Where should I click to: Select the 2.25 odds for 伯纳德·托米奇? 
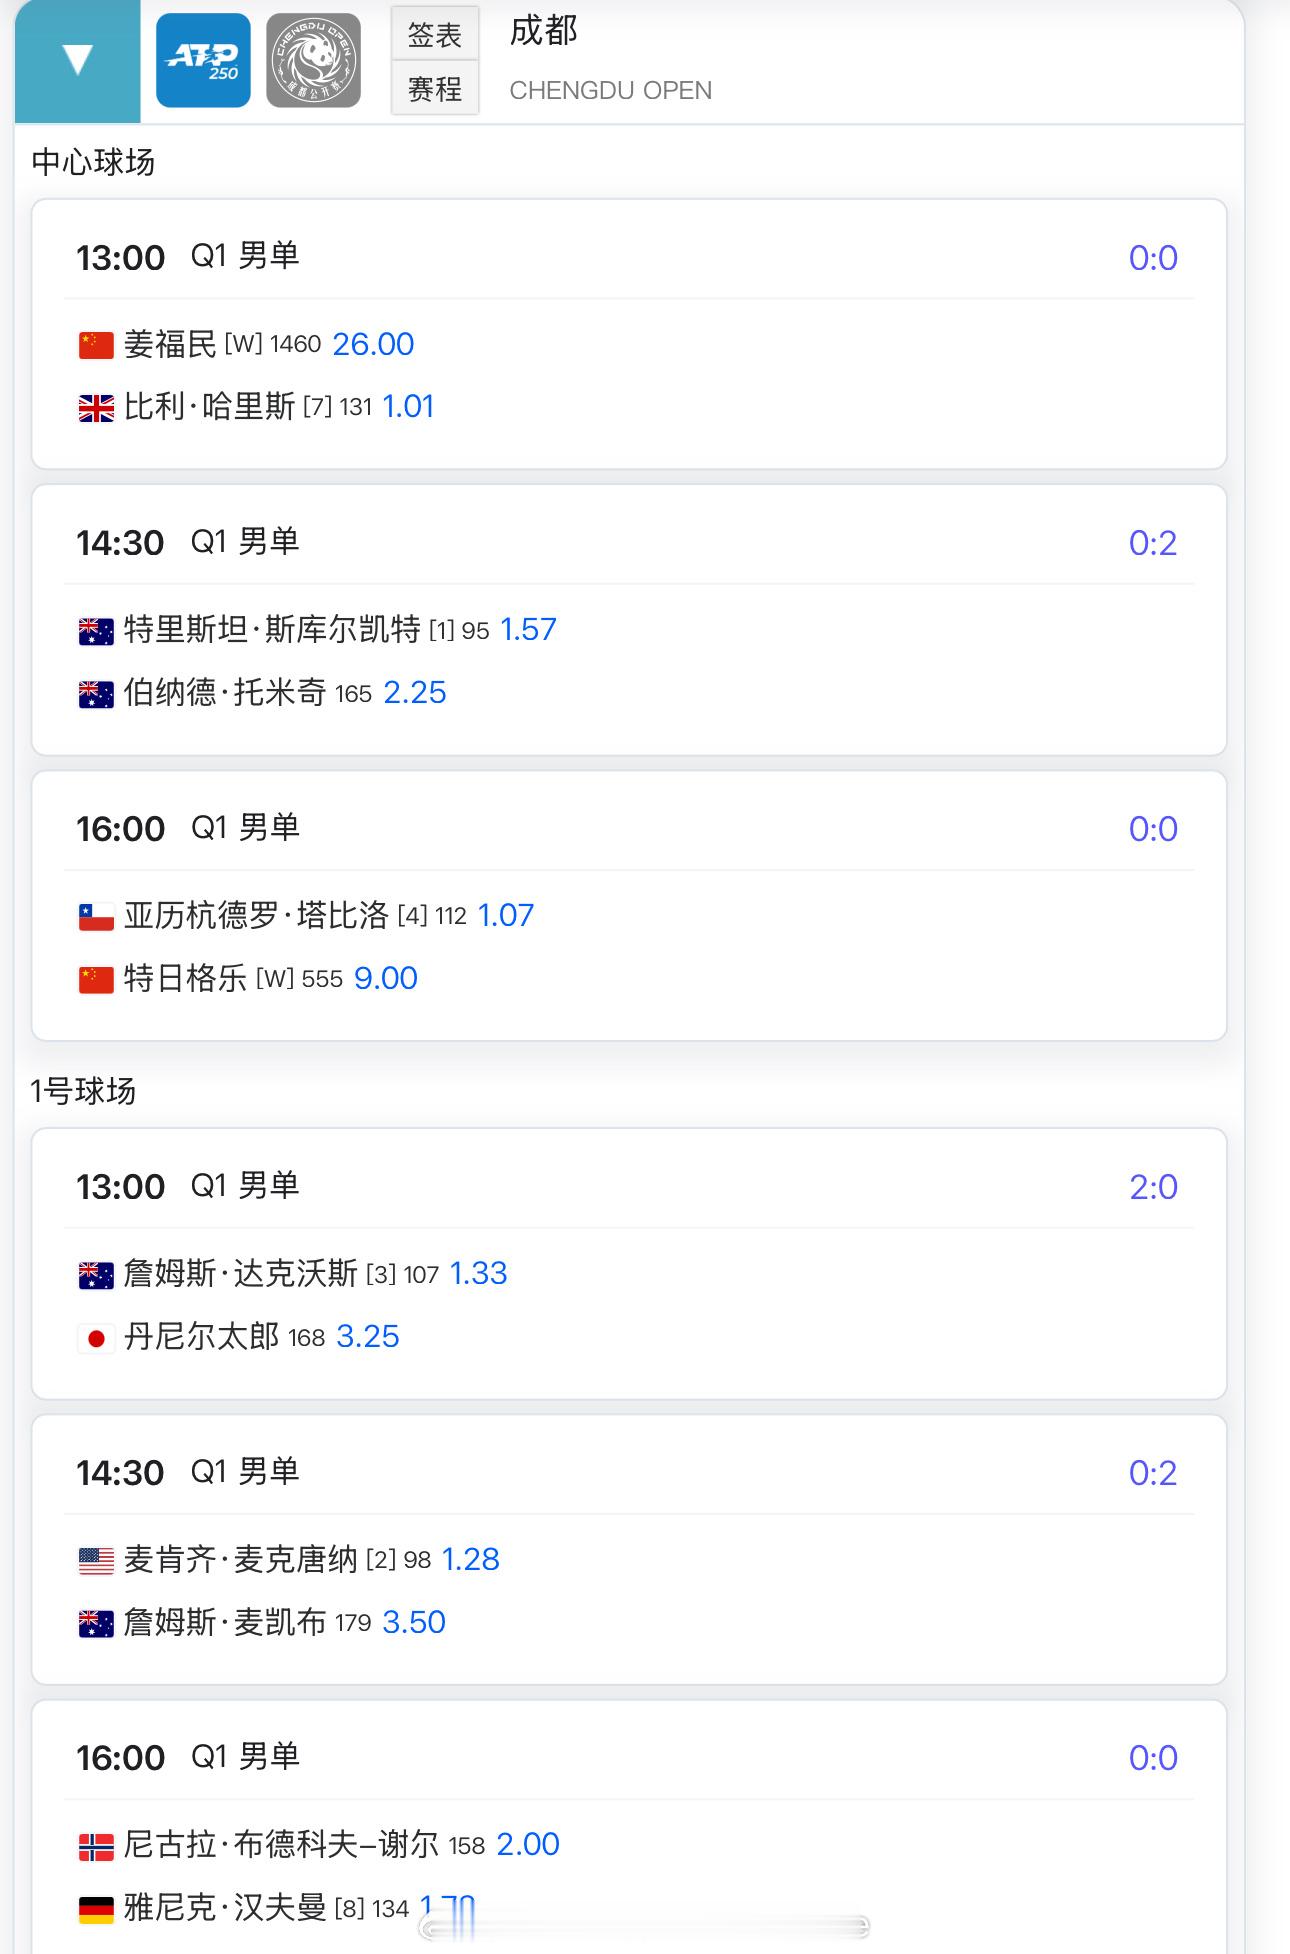[415, 692]
